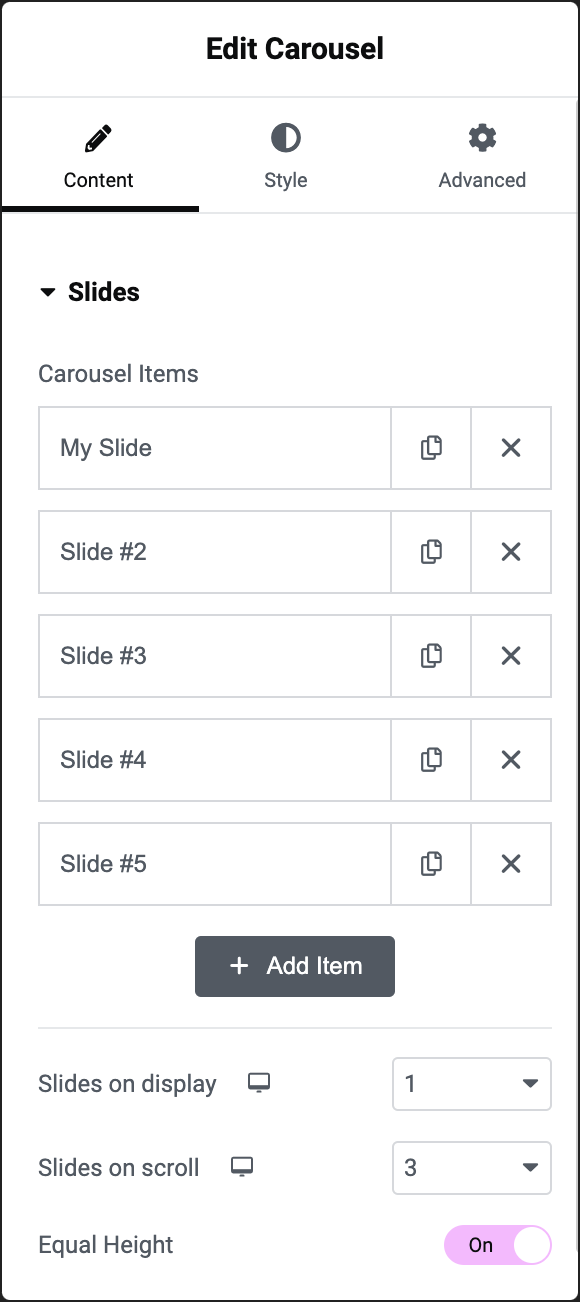
Task: Duplicate "My Slide" using its copy icon
Action: click(x=431, y=448)
